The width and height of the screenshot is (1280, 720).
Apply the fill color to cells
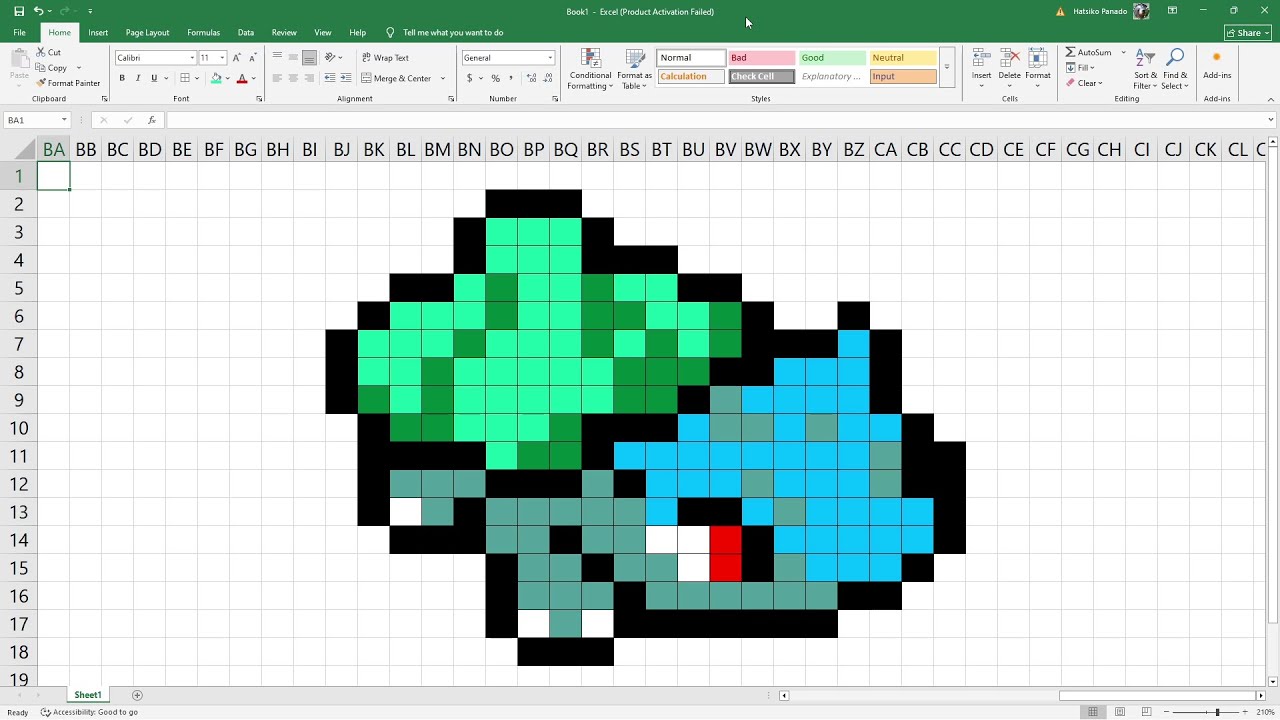(216, 78)
